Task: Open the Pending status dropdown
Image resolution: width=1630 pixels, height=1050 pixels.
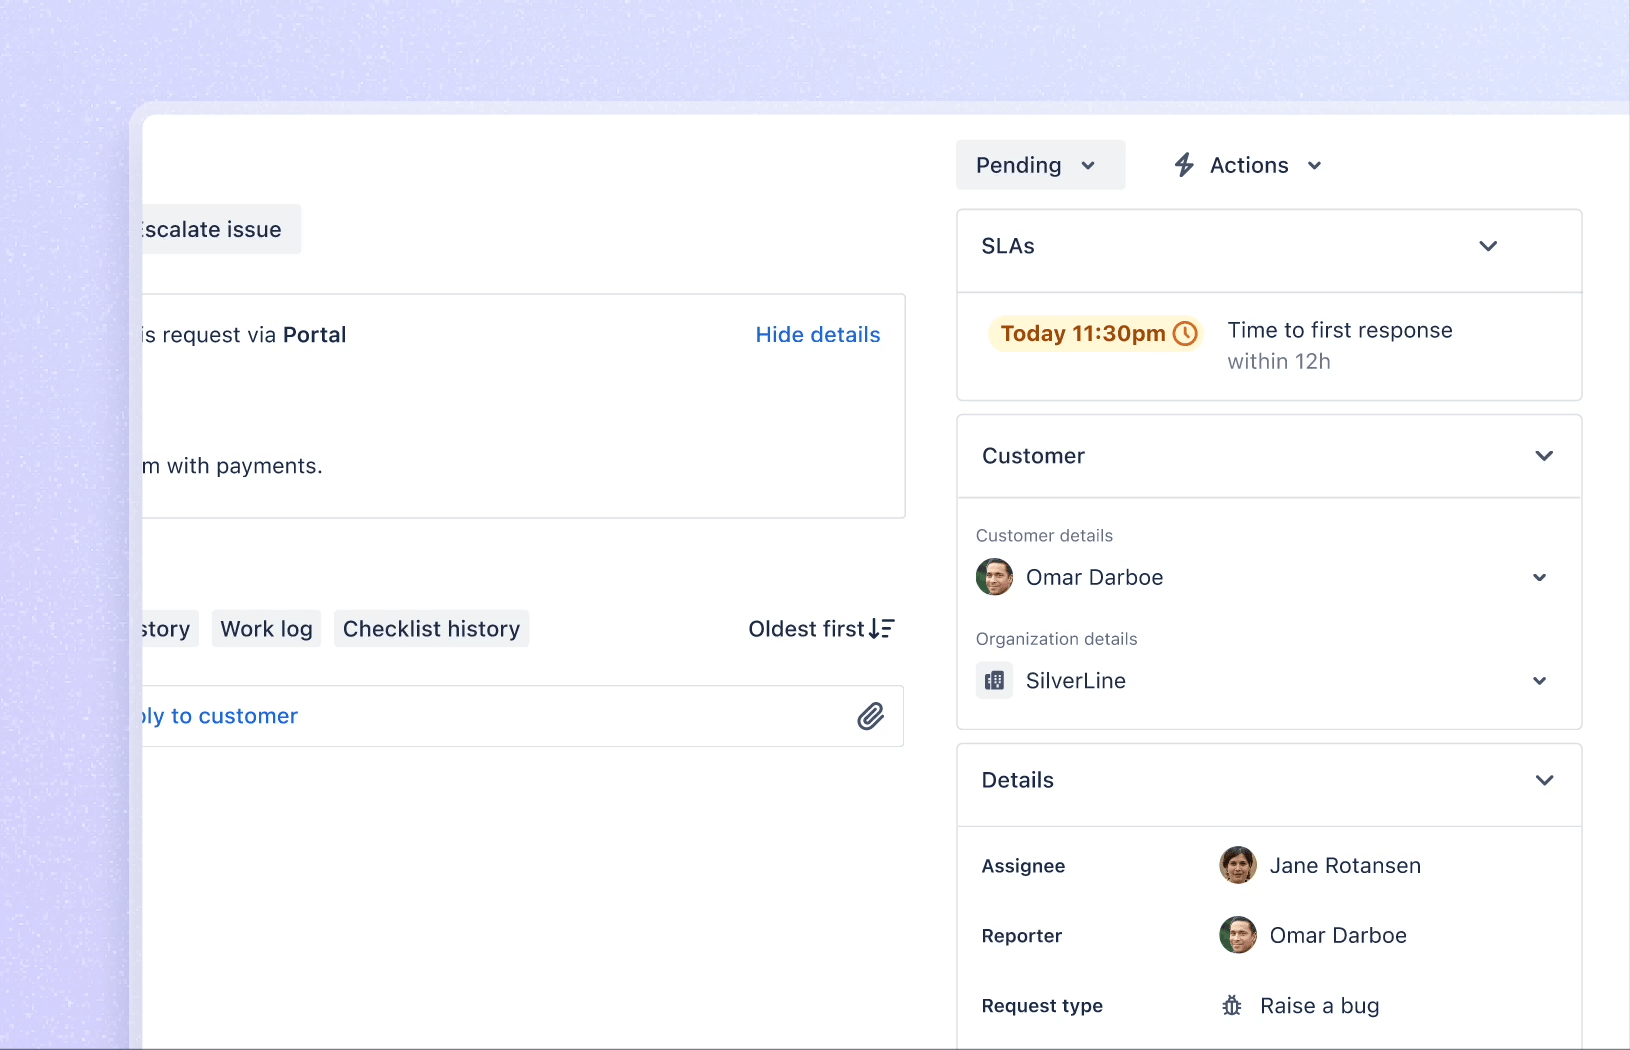Action: point(1040,165)
